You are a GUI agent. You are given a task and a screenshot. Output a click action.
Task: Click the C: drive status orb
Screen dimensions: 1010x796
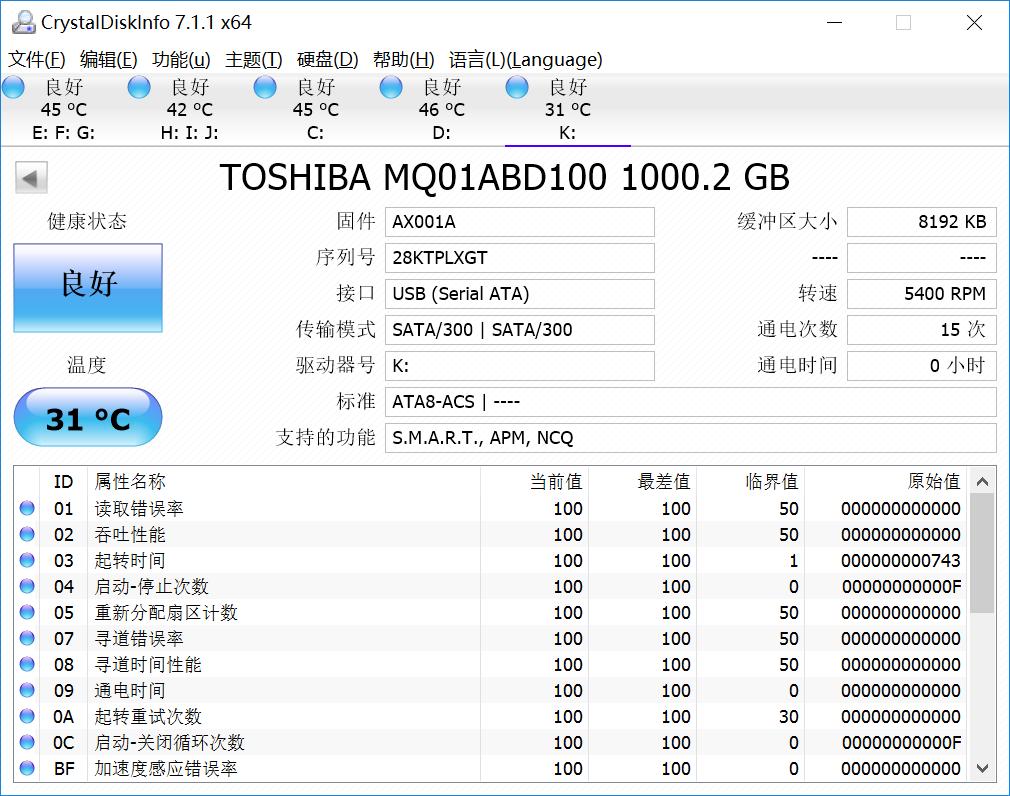click(x=265, y=88)
